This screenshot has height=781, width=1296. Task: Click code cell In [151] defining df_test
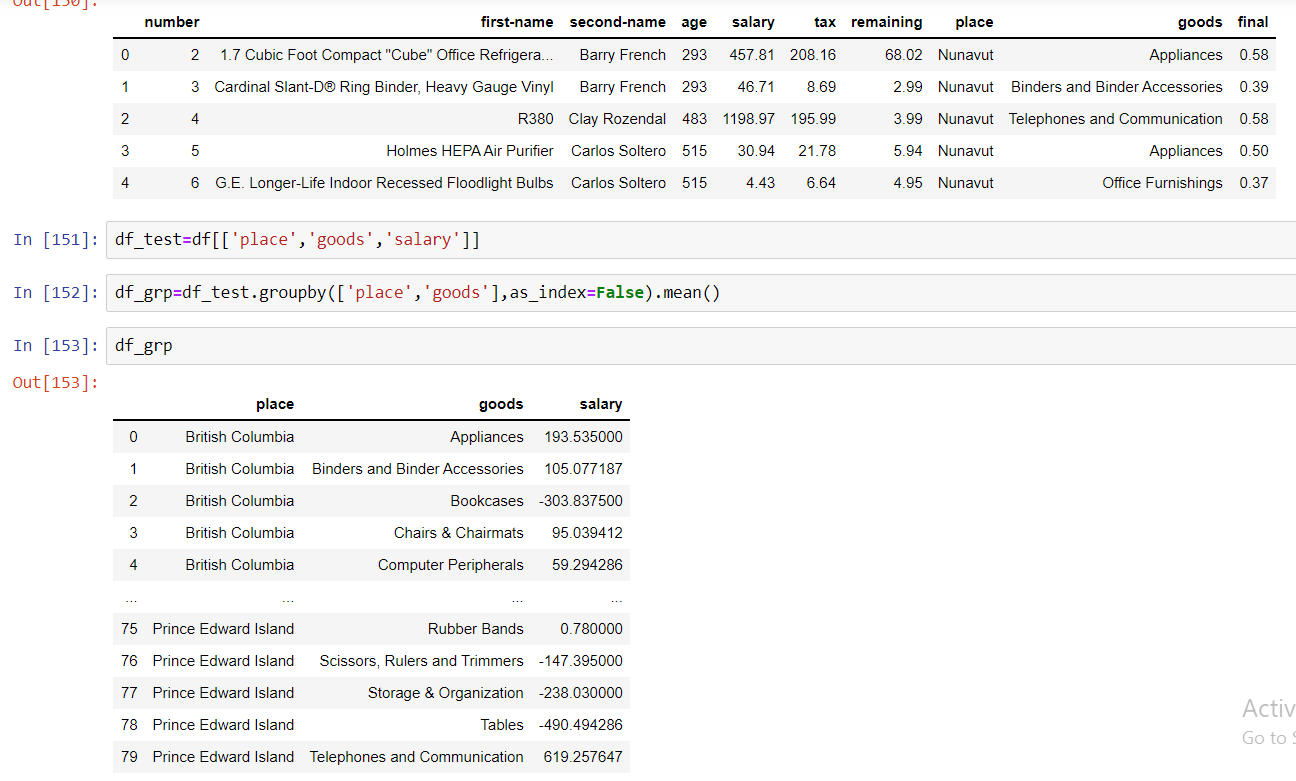point(701,240)
